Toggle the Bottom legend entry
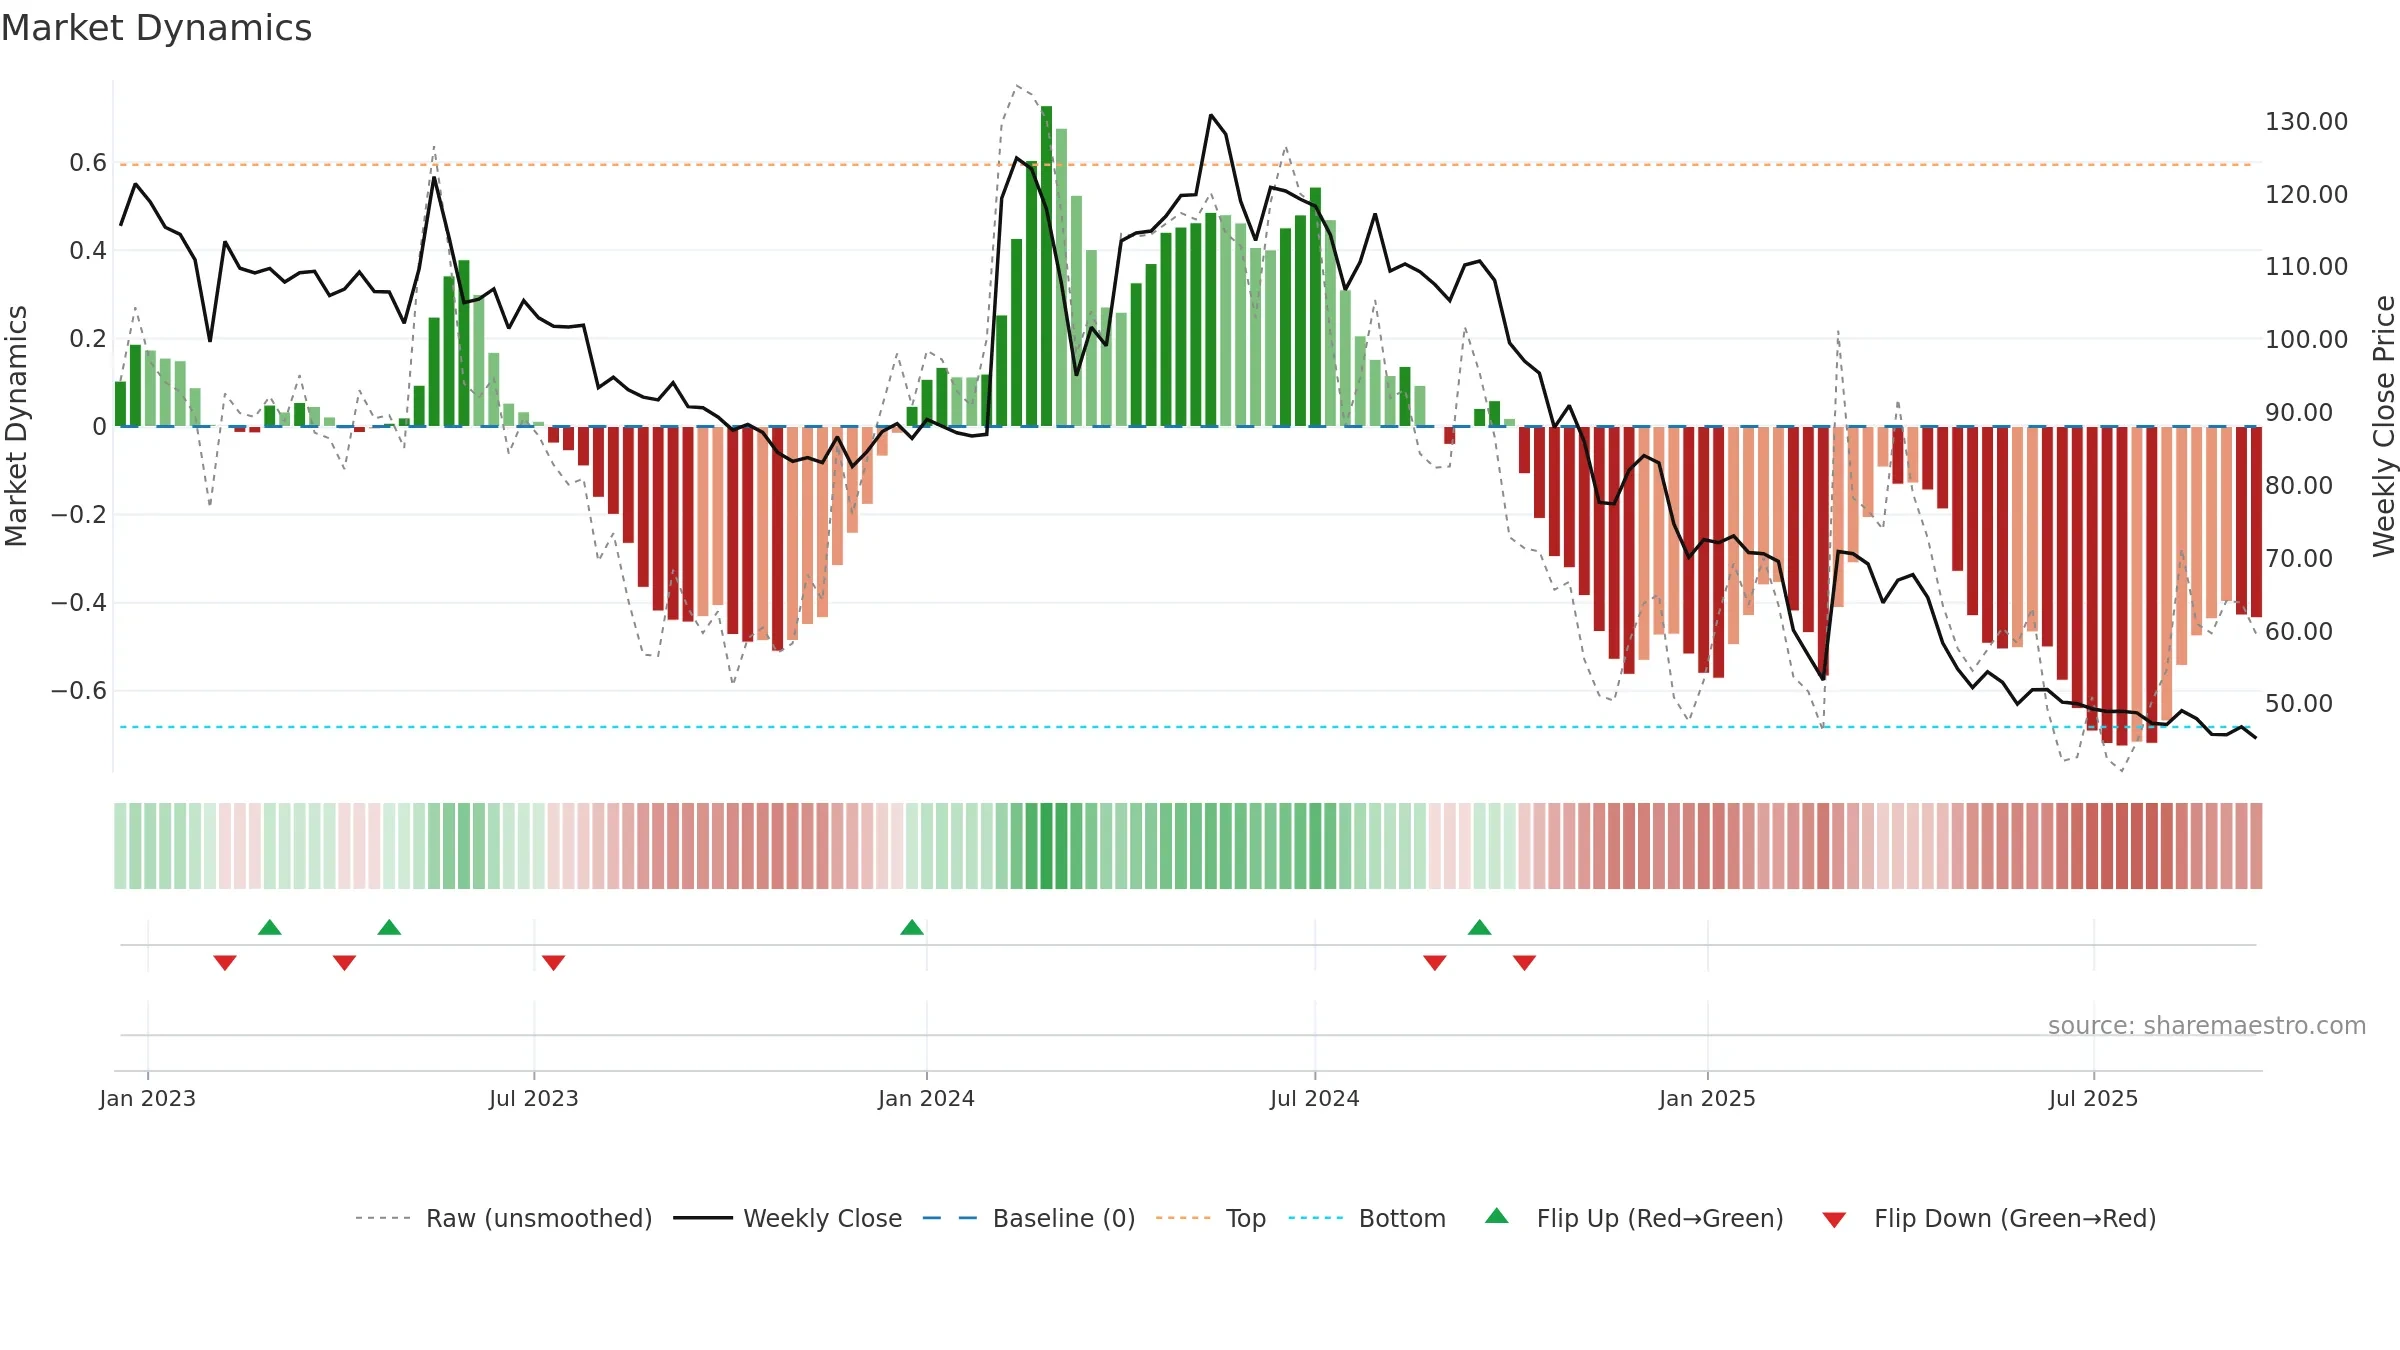Screen dimensions: 2400x1350 [1367, 1218]
